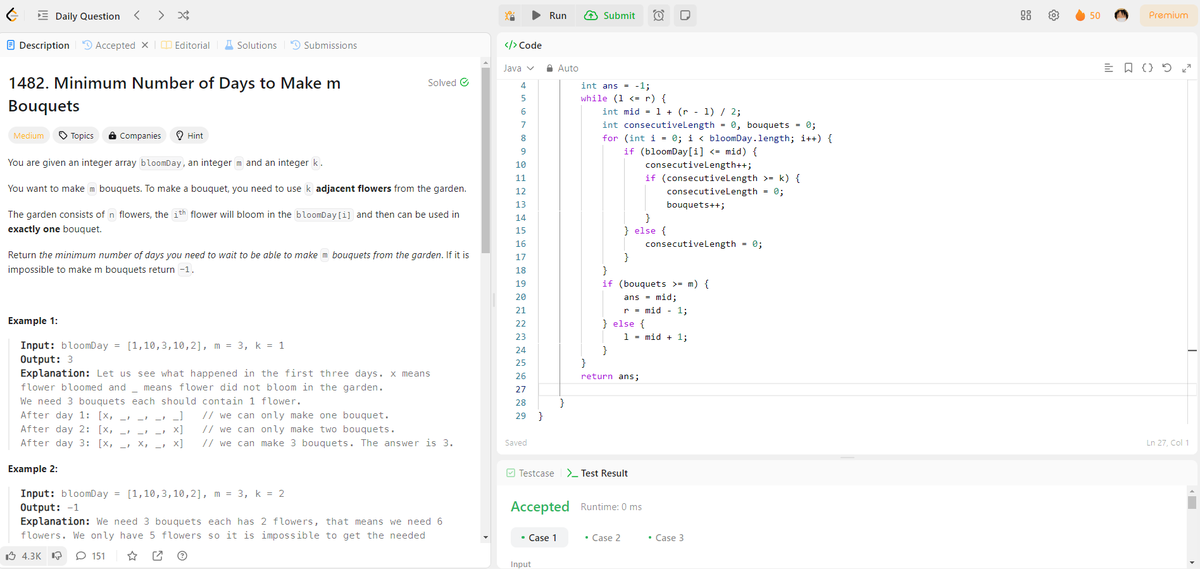Click the 4.3K like thumbs-up
This screenshot has height=569, width=1200.
[24, 555]
